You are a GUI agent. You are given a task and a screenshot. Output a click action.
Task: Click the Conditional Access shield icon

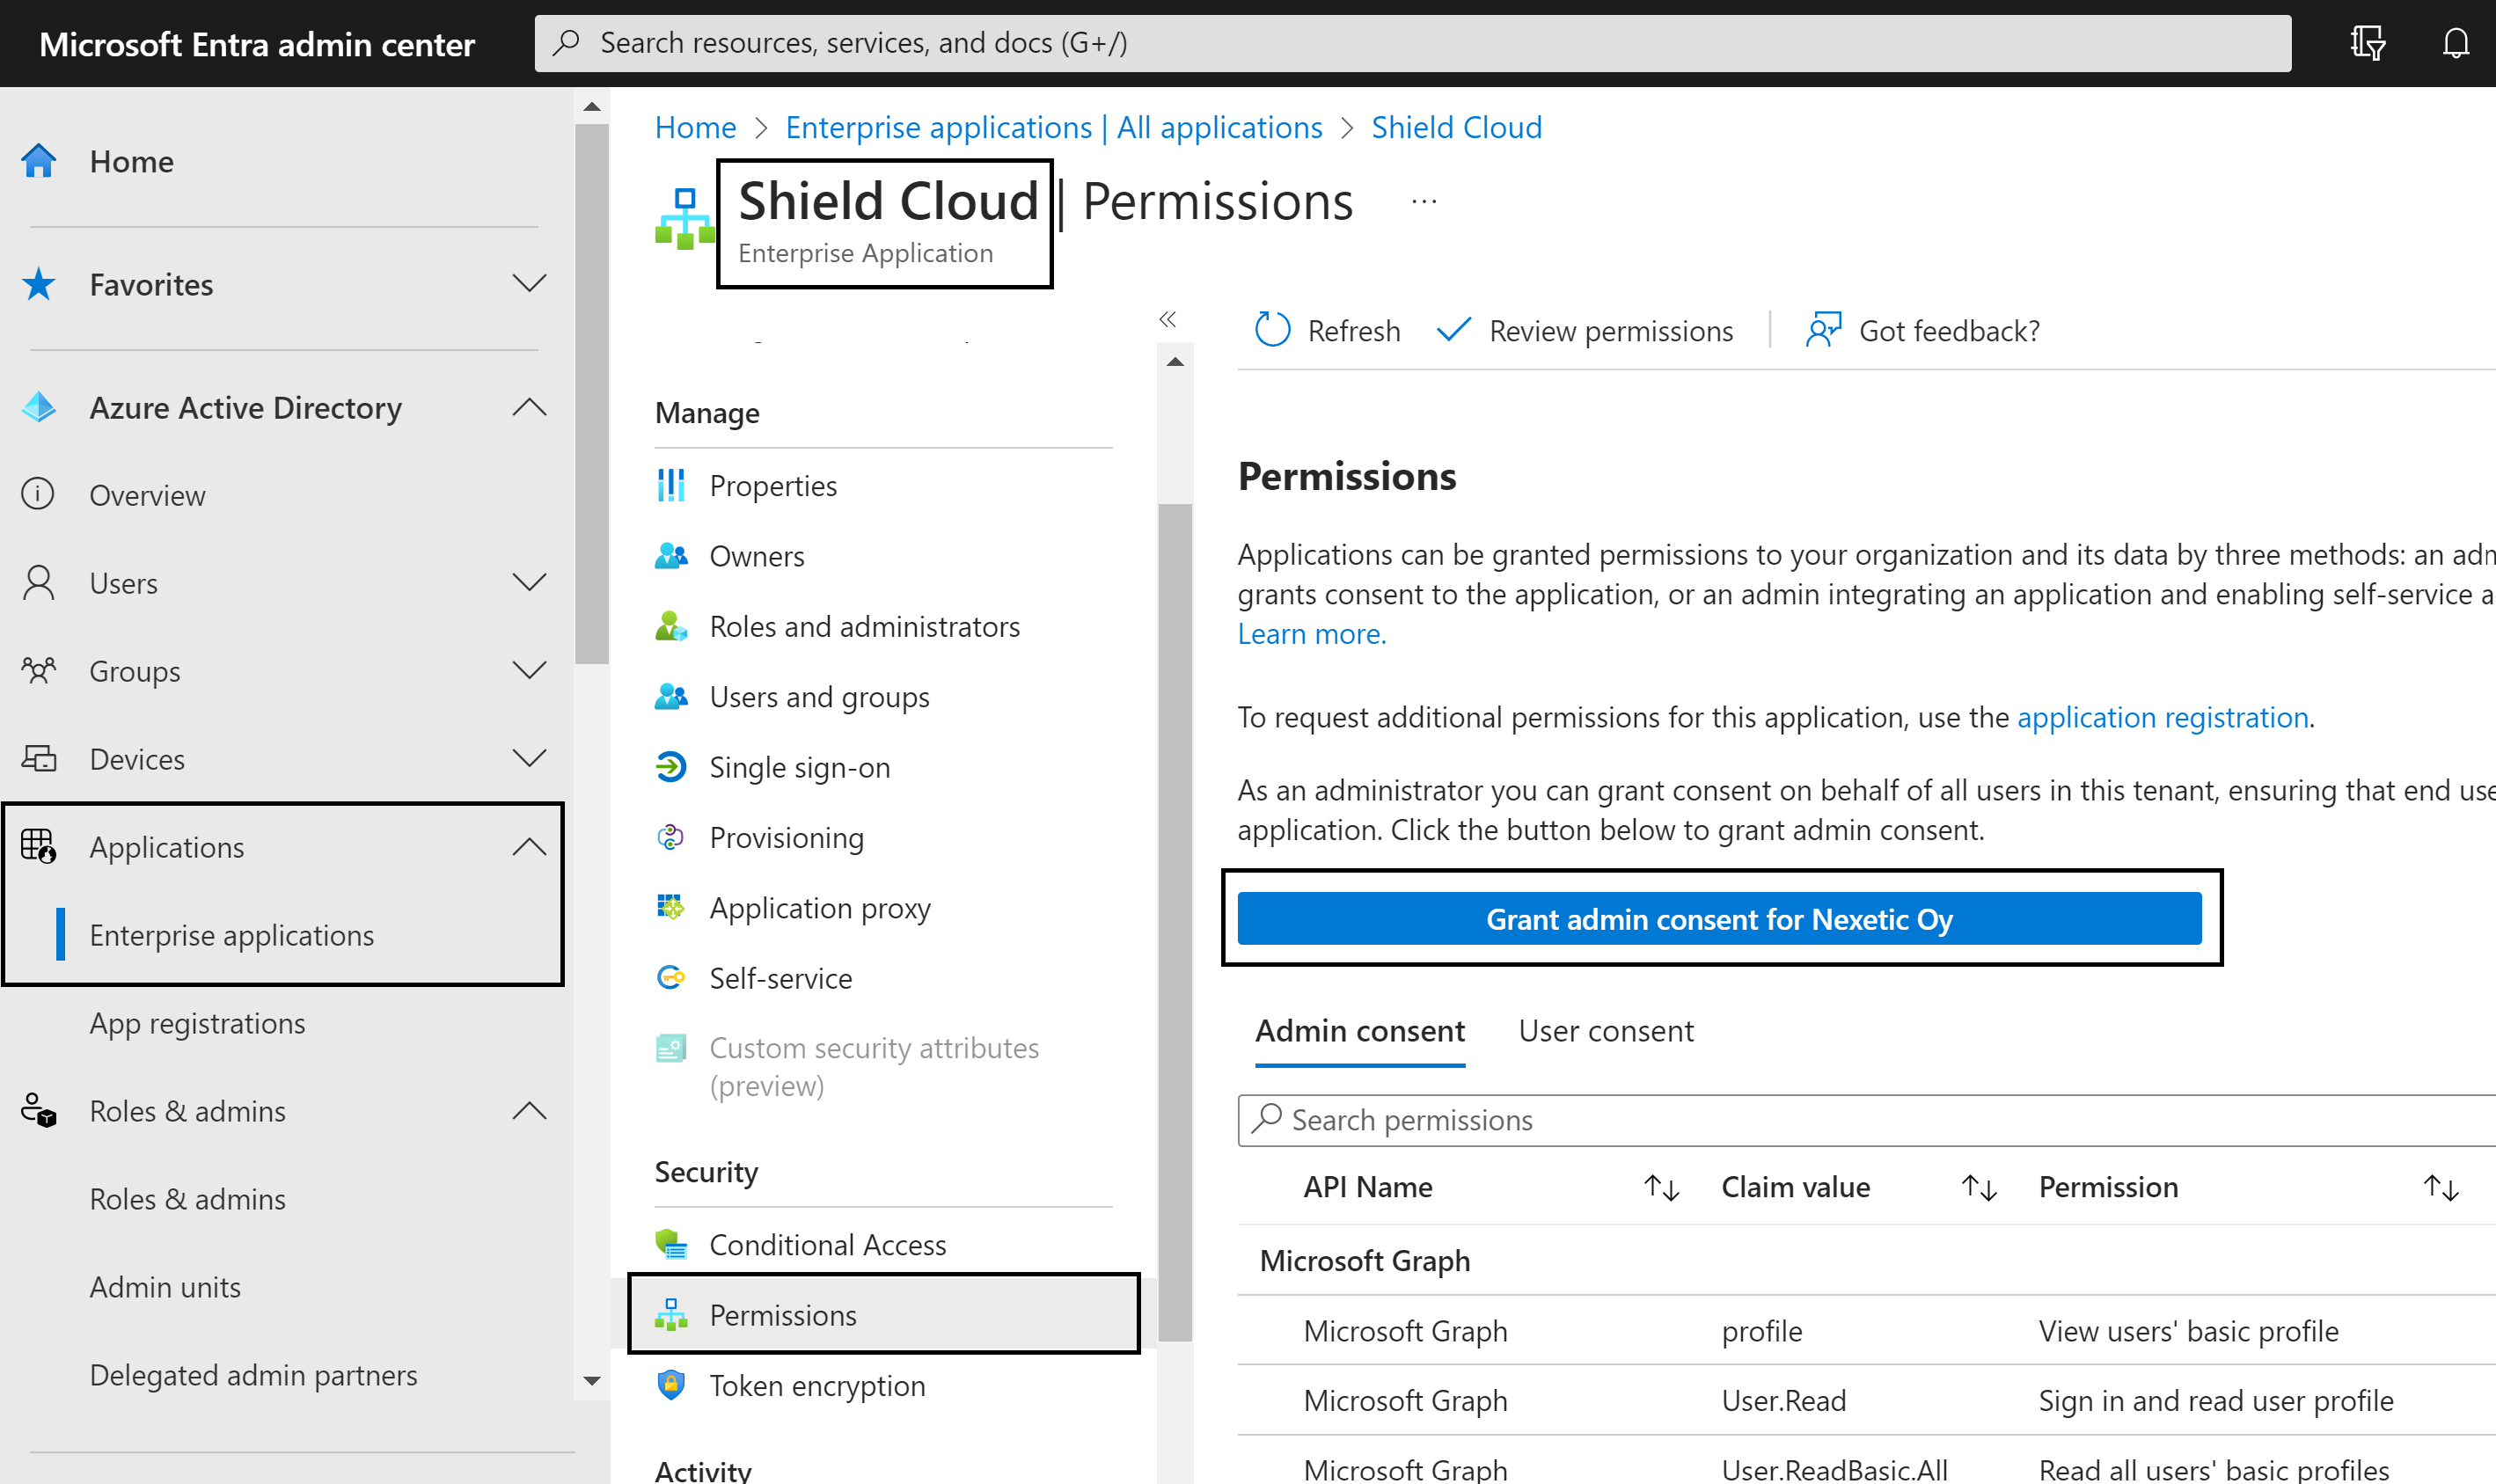(671, 1244)
